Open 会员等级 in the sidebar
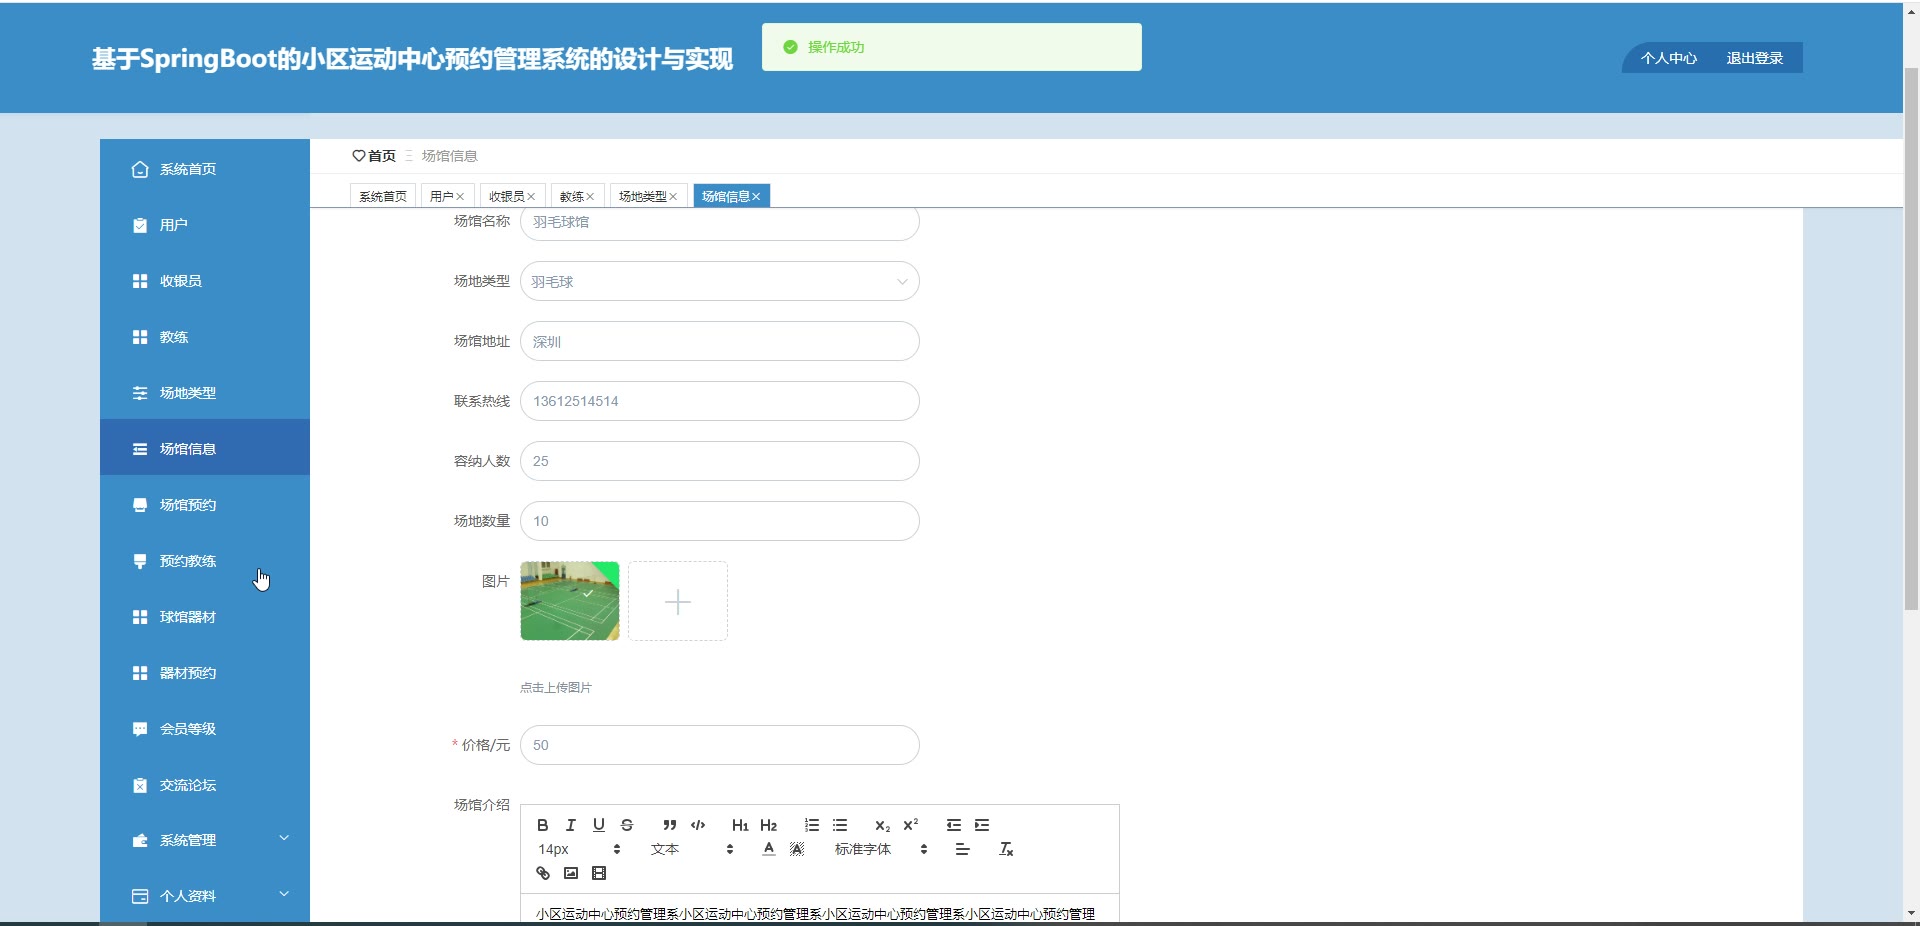The height and width of the screenshot is (926, 1920). point(205,729)
